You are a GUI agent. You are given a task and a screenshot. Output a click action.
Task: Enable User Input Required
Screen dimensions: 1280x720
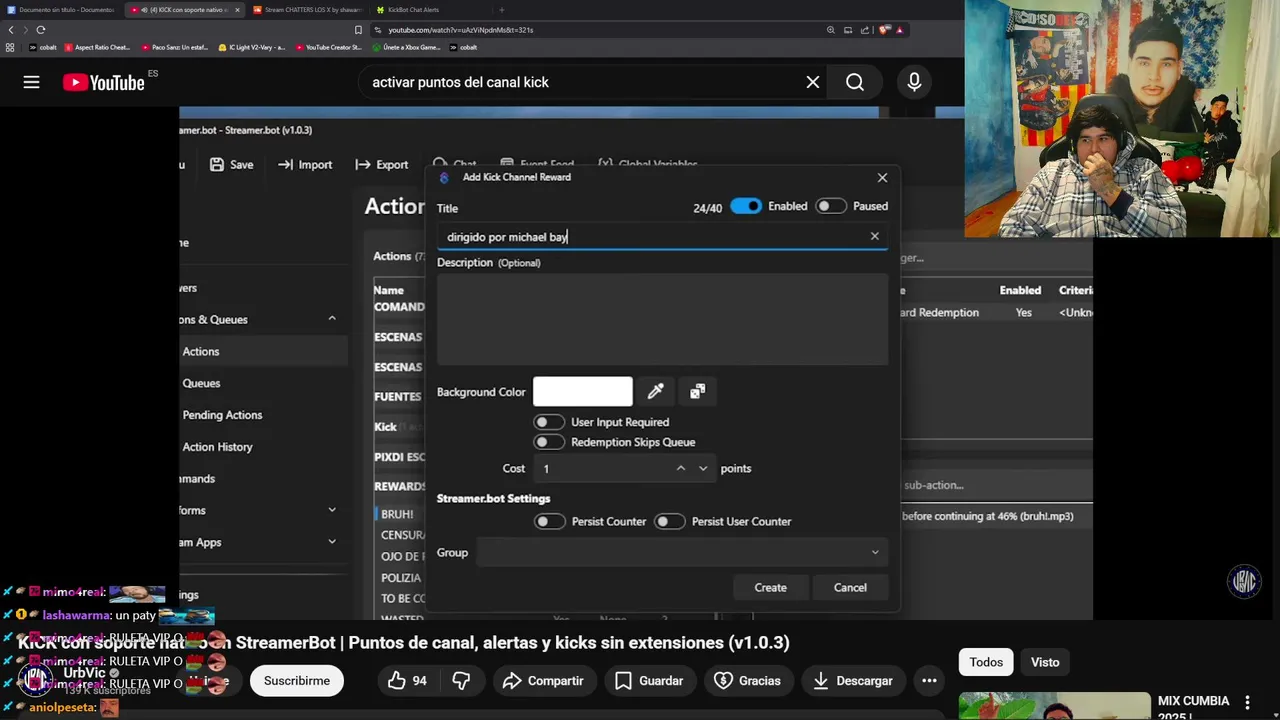click(x=549, y=422)
